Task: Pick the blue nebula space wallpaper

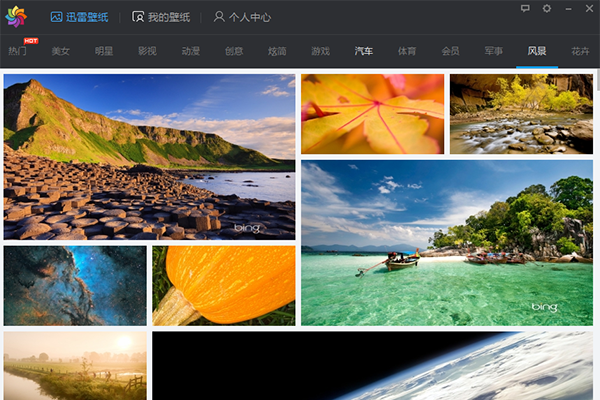Action: click(75, 285)
